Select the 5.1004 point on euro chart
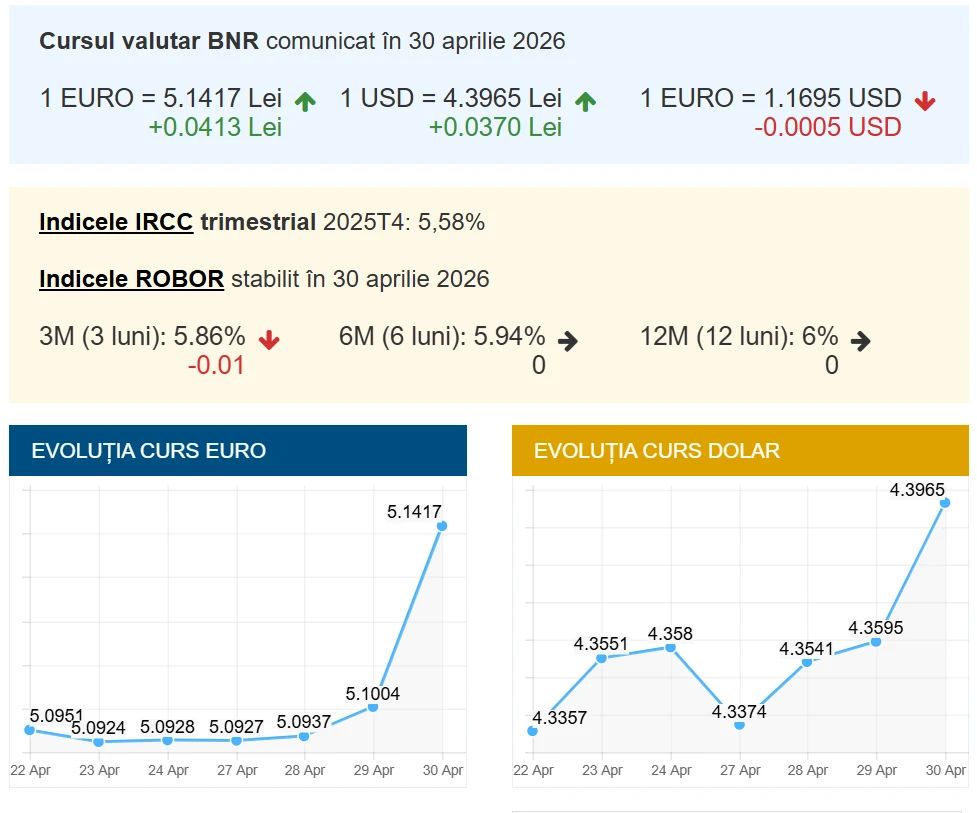 pos(373,707)
